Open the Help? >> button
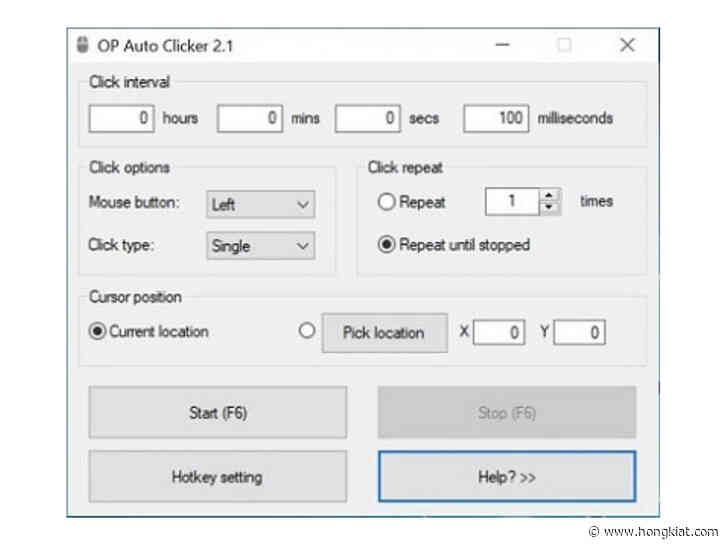 click(507, 476)
